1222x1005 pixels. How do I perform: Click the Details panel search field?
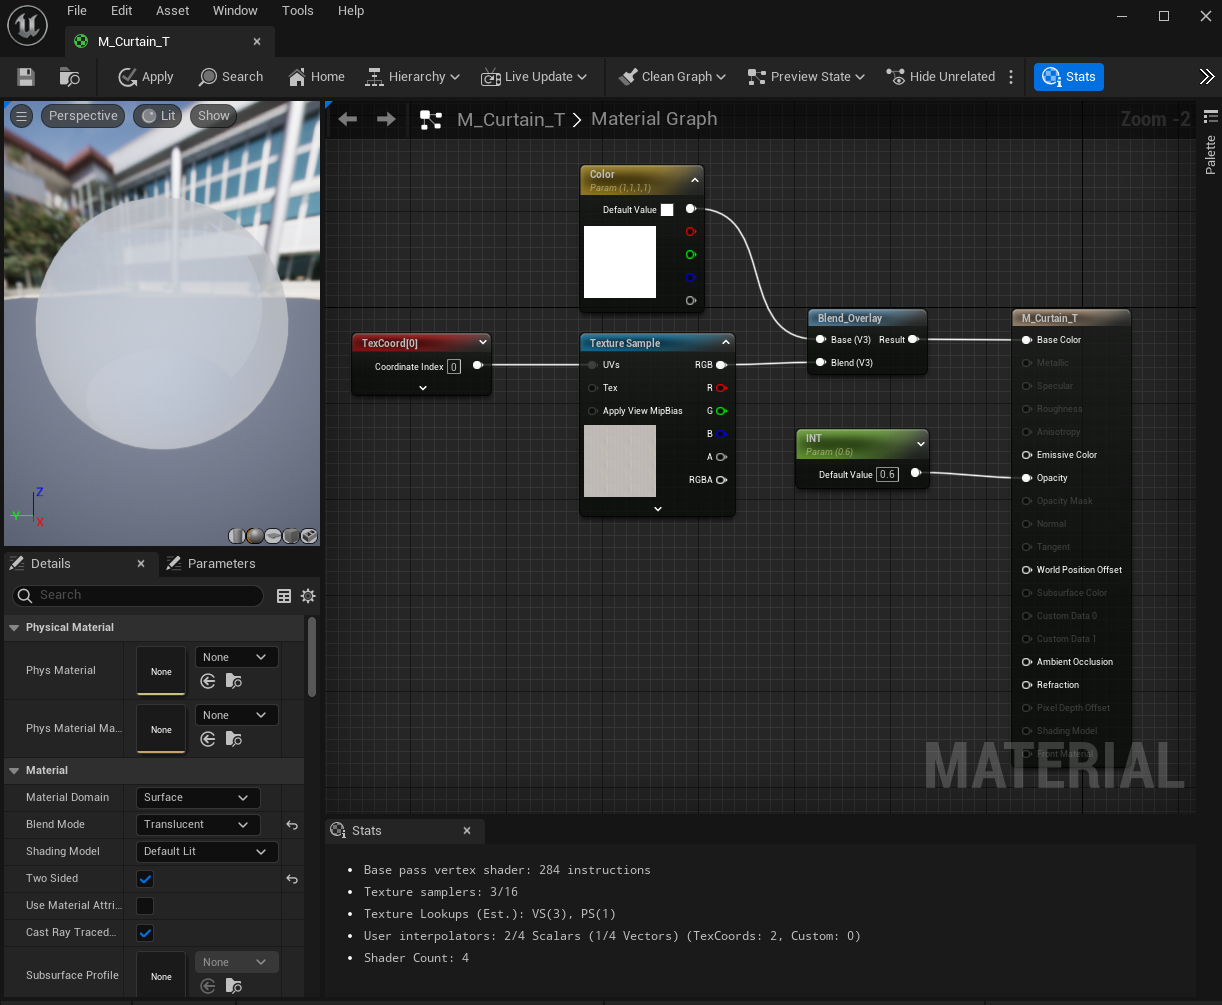[x=138, y=596]
